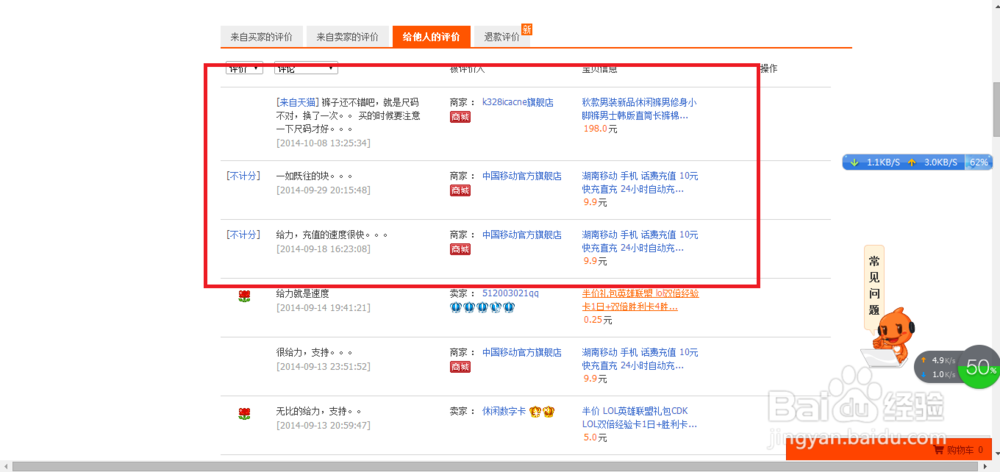The width and height of the screenshot is (1000, 472).
Task: Open the 常见问题 help bubble
Action: coord(874,286)
